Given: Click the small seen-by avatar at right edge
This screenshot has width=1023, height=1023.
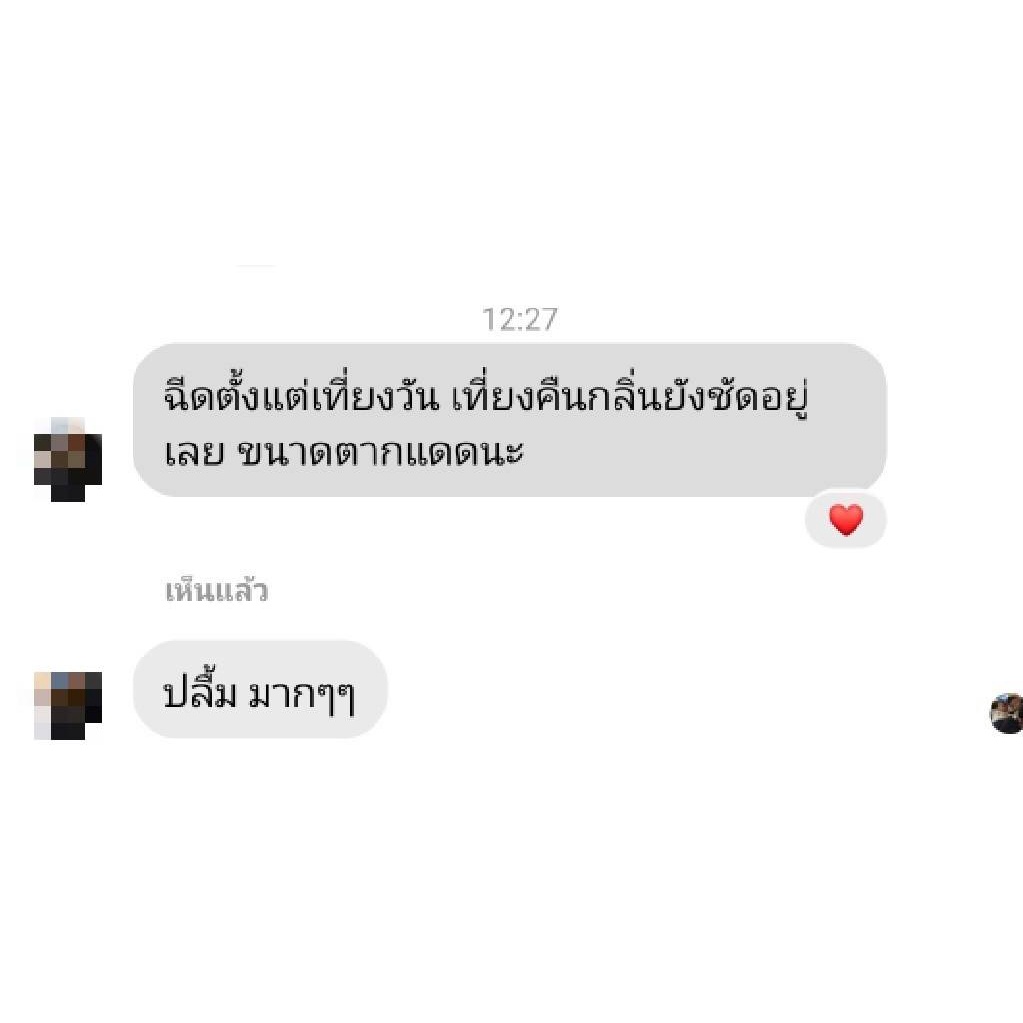Looking at the screenshot, I should point(1007,714).
